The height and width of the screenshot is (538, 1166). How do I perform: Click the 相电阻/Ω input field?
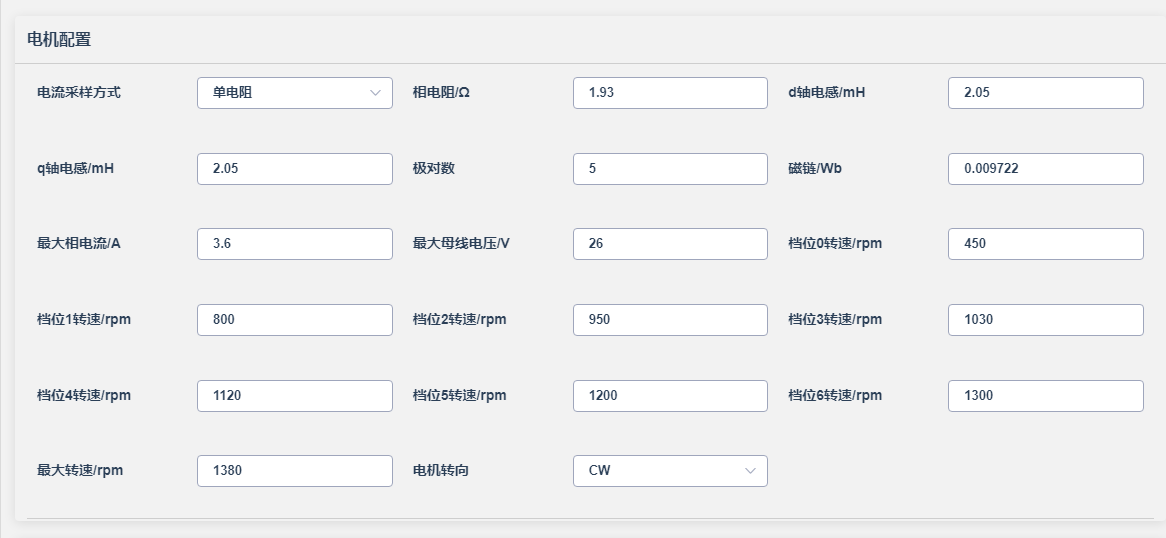670,93
